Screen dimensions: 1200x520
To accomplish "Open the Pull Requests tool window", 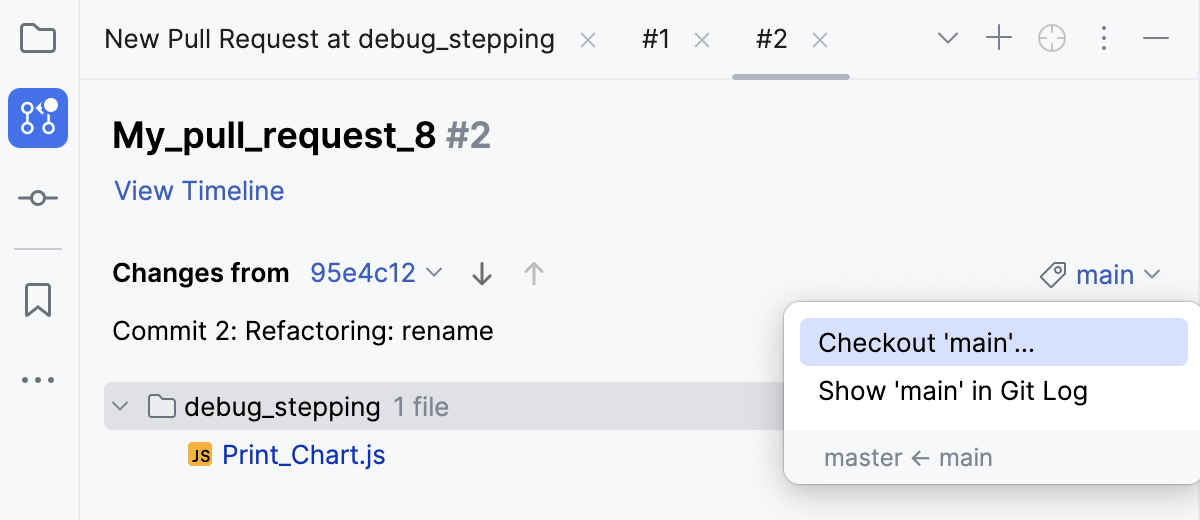I will [38, 118].
